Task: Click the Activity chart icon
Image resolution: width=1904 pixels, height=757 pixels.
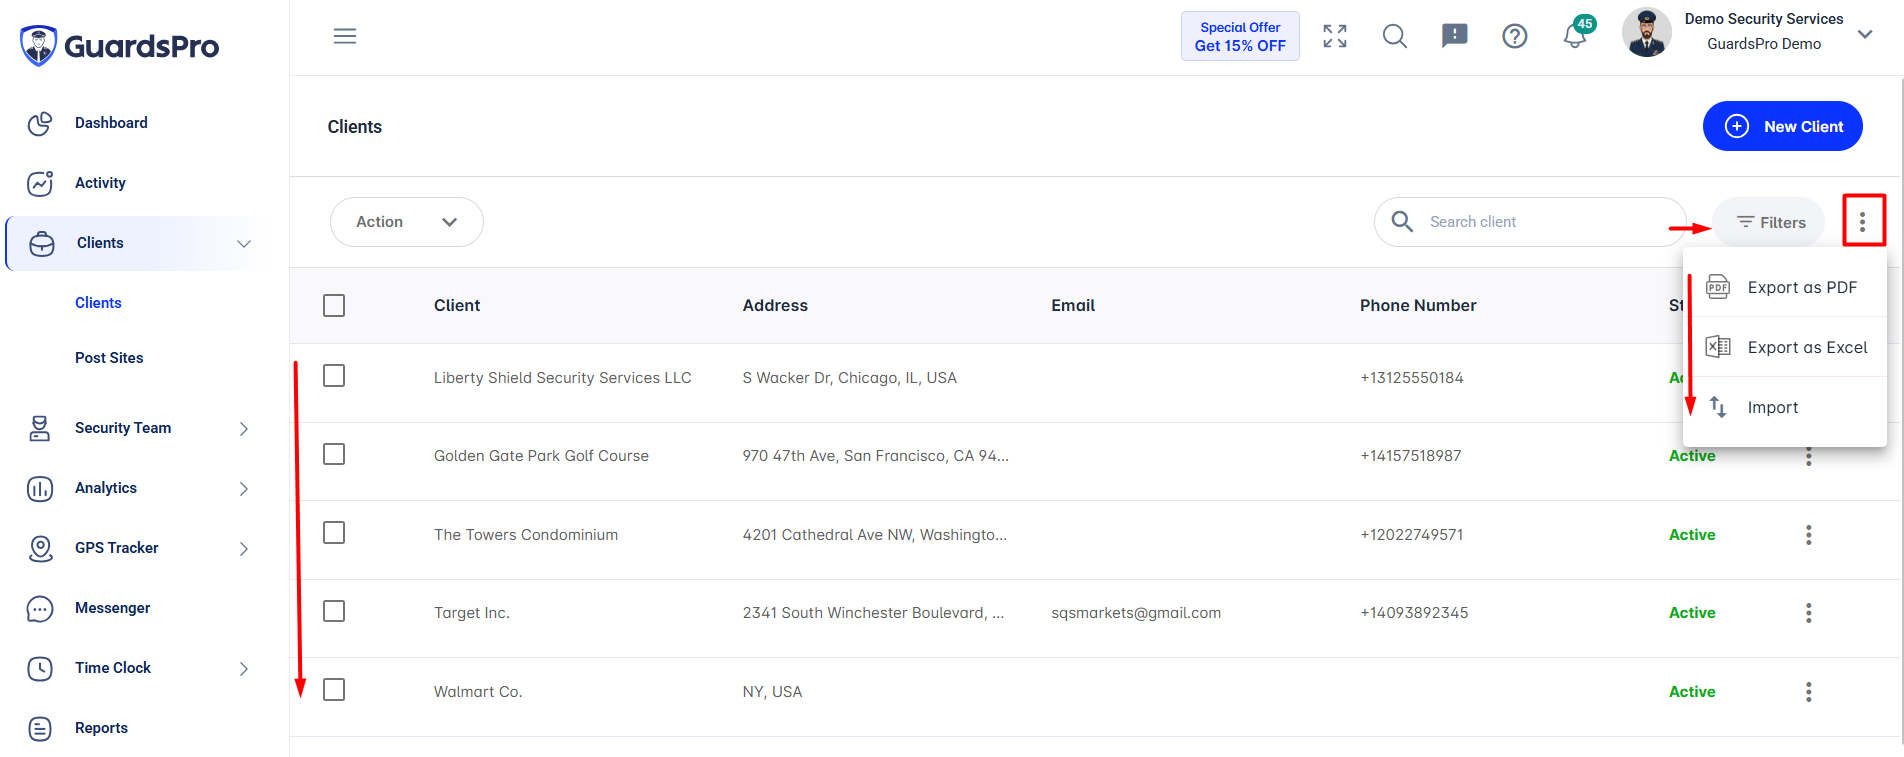Action: click(x=40, y=183)
